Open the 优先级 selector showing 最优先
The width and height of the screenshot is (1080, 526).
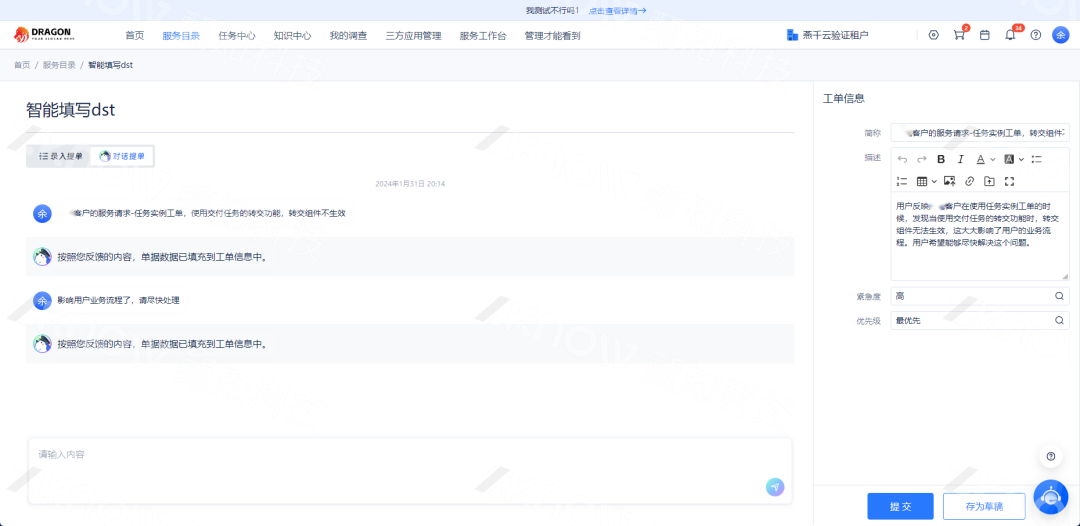979,320
